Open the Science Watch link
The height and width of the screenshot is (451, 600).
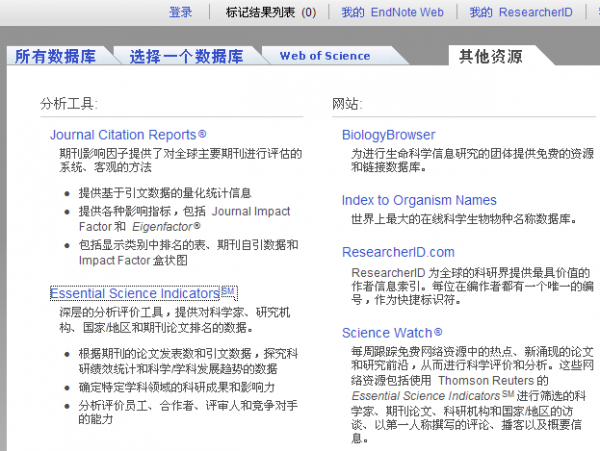[x=392, y=333]
